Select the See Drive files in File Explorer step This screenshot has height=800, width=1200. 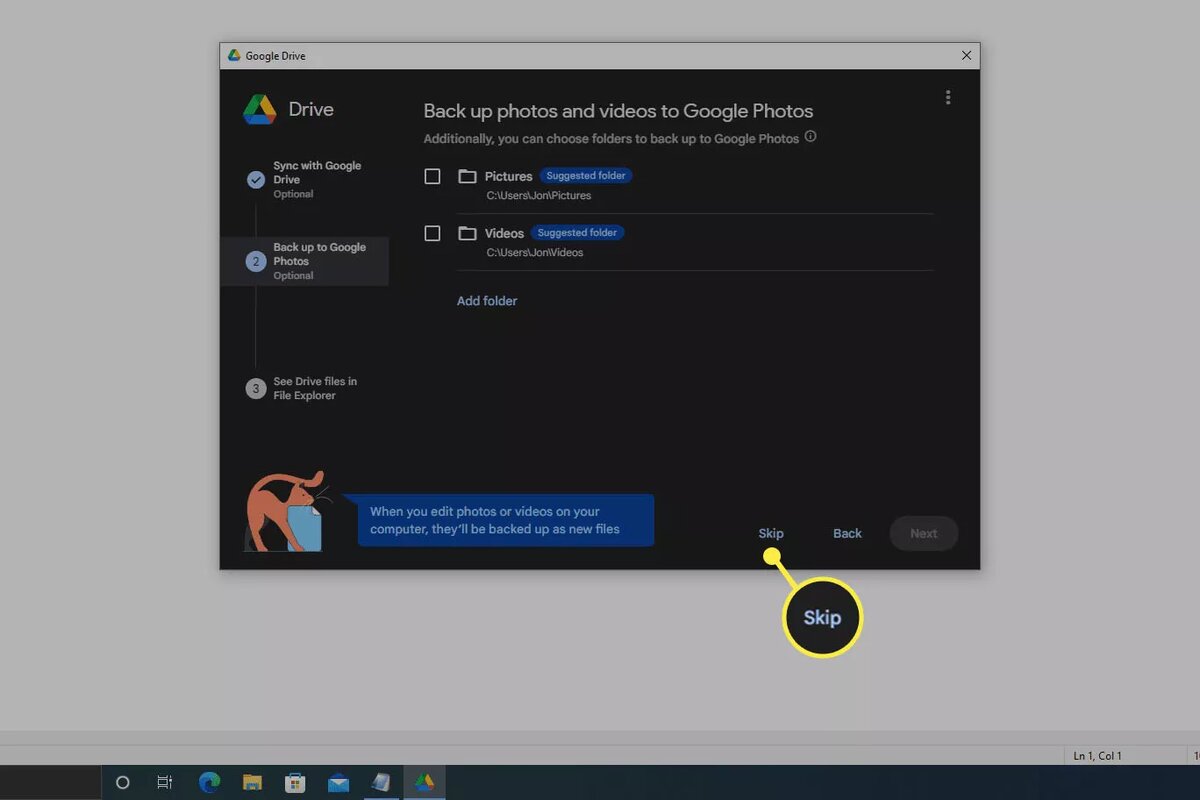(x=304, y=389)
